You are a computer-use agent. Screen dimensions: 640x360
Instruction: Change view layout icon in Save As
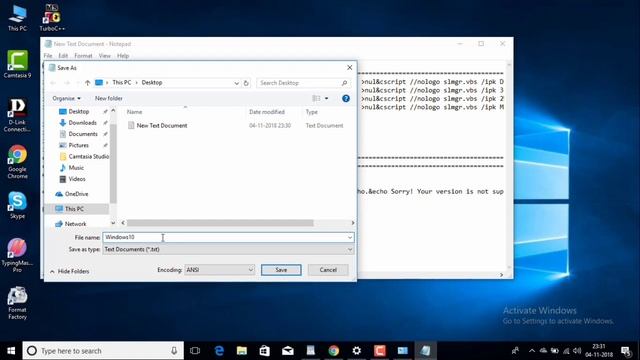pos(316,98)
